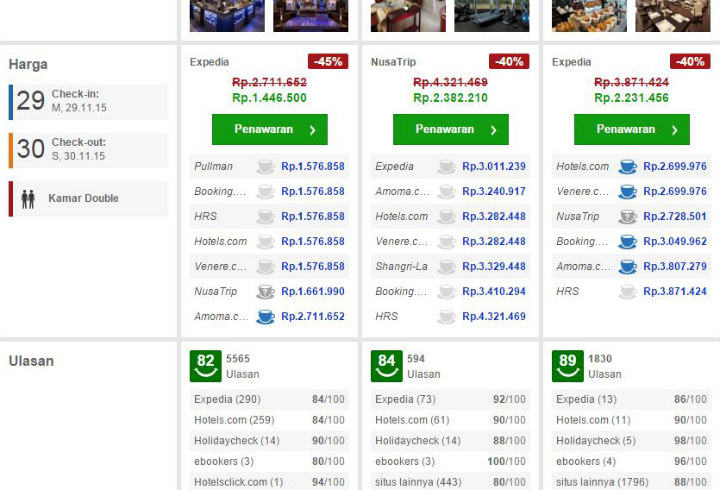
Task: Open third hotel's buffet food thumbnail
Action: [589, 16]
